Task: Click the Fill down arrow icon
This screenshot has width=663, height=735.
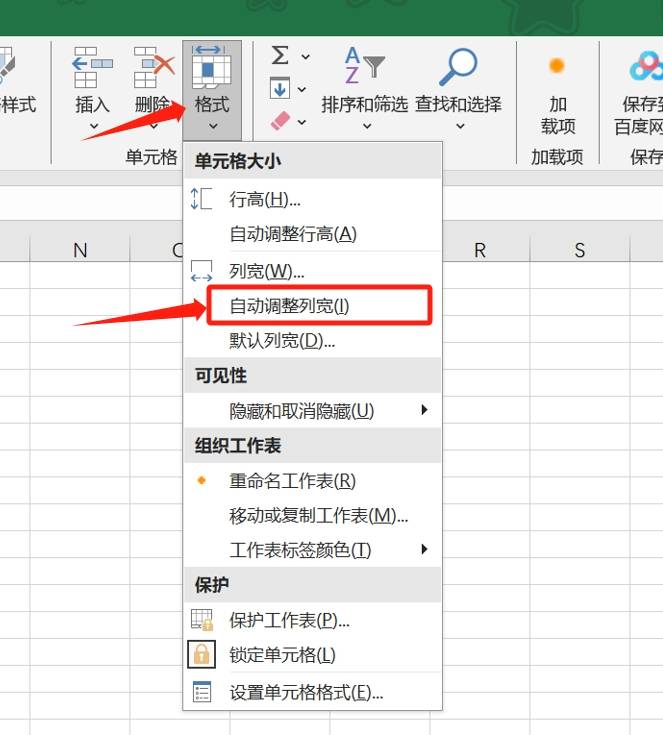Action: point(280,89)
